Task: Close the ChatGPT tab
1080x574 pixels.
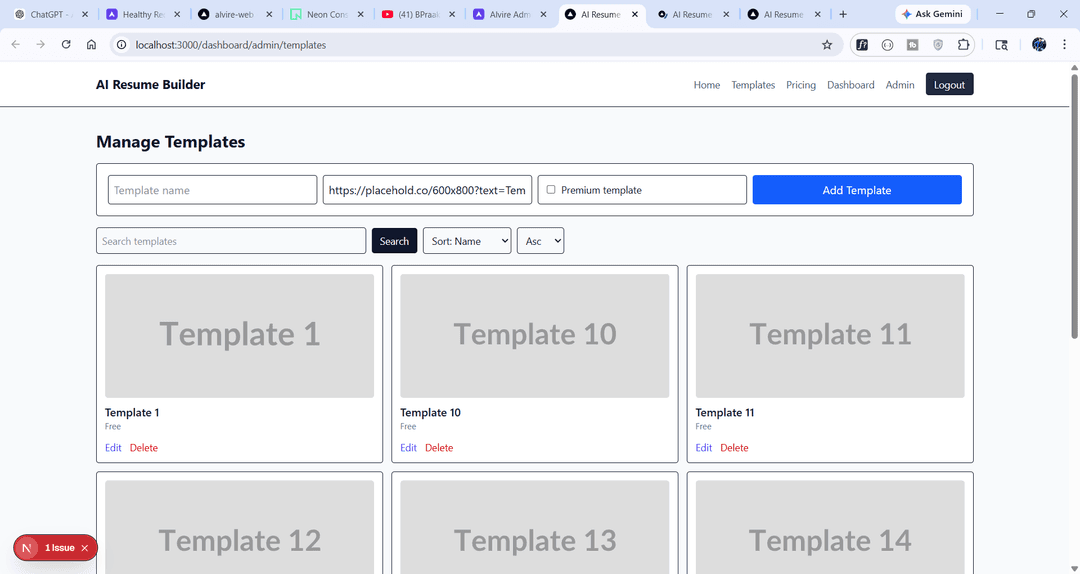Action: [x=85, y=14]
